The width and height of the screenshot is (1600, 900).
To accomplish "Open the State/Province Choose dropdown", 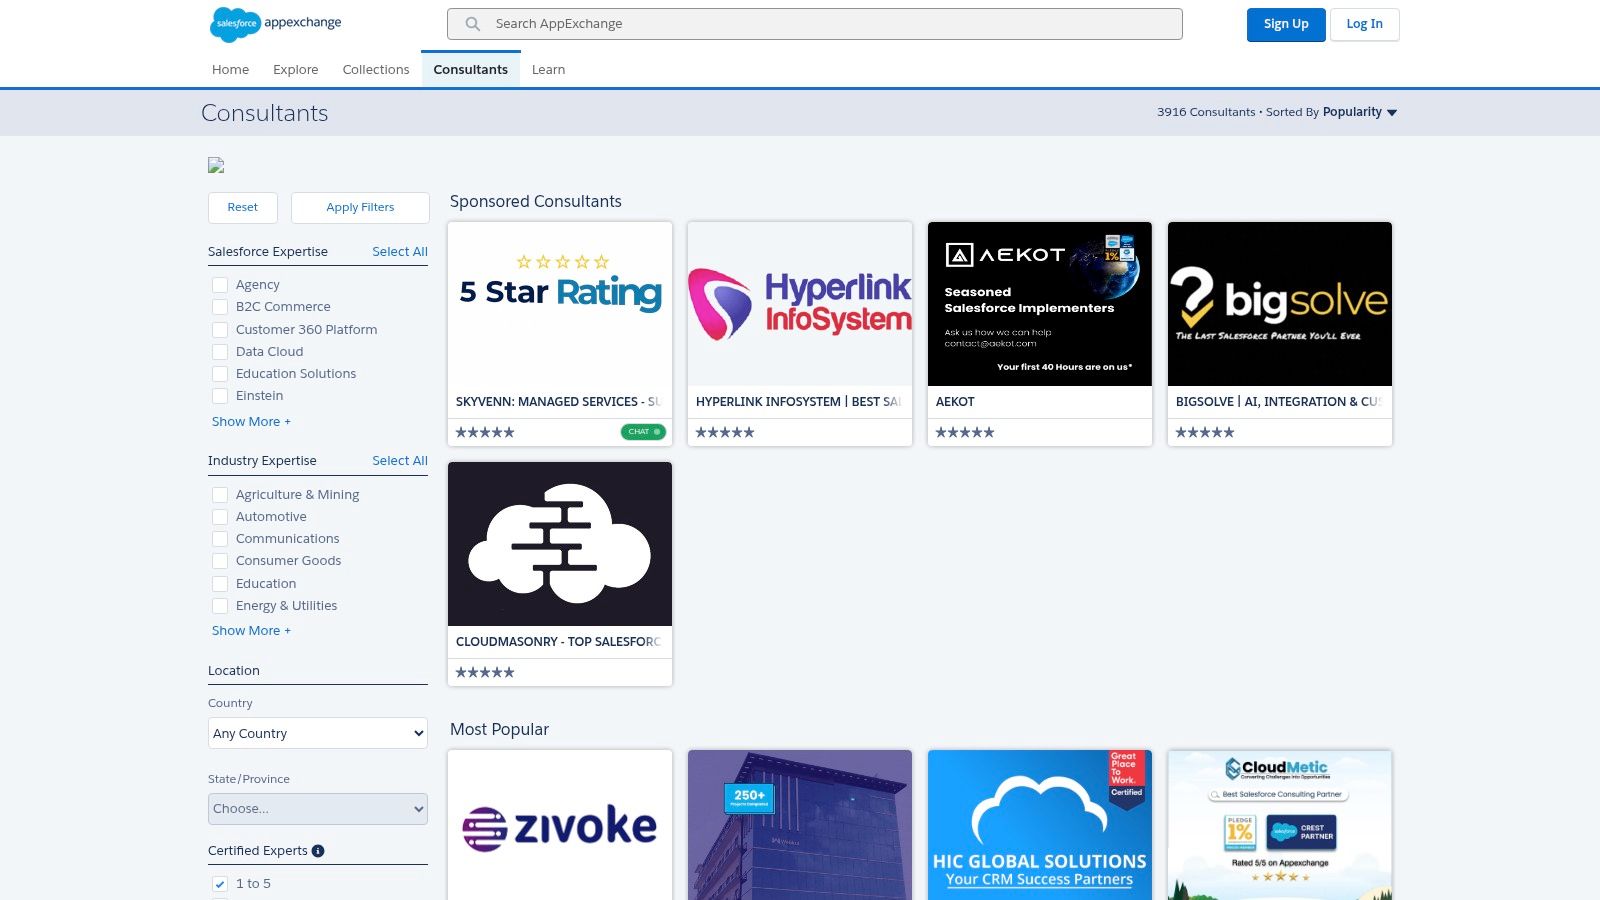I will click(317, 808).
